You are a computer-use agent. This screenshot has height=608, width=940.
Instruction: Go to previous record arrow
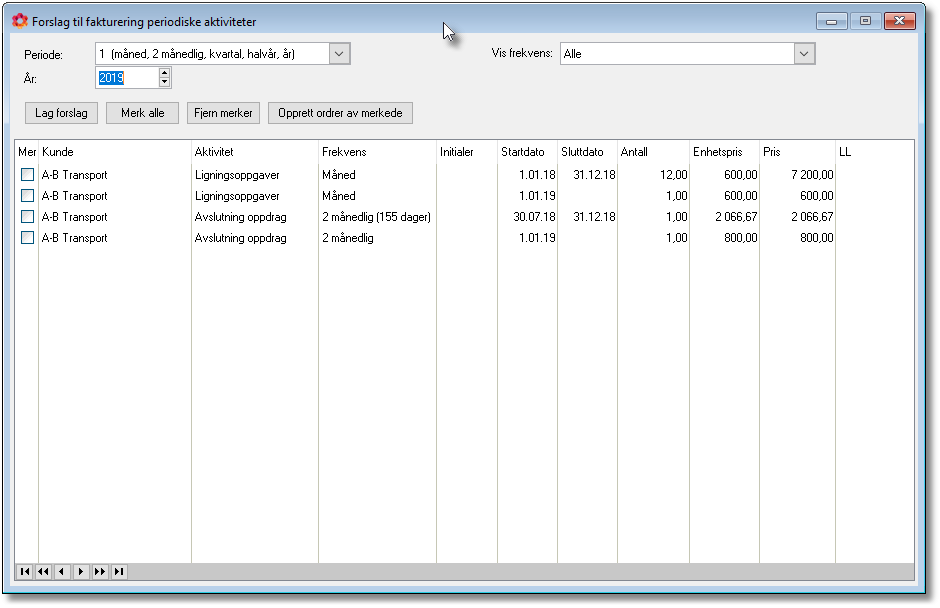click(62, 571)
